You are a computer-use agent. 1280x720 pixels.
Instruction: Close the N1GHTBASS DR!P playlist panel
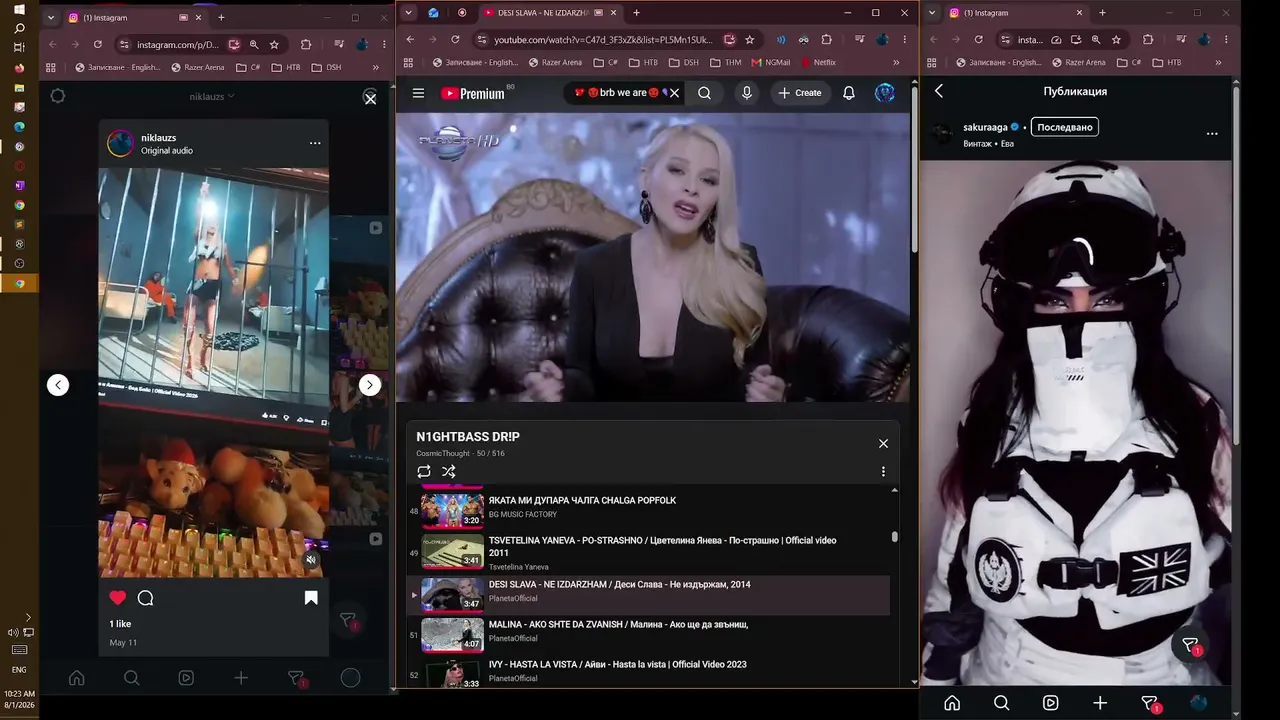pos(883,443)
